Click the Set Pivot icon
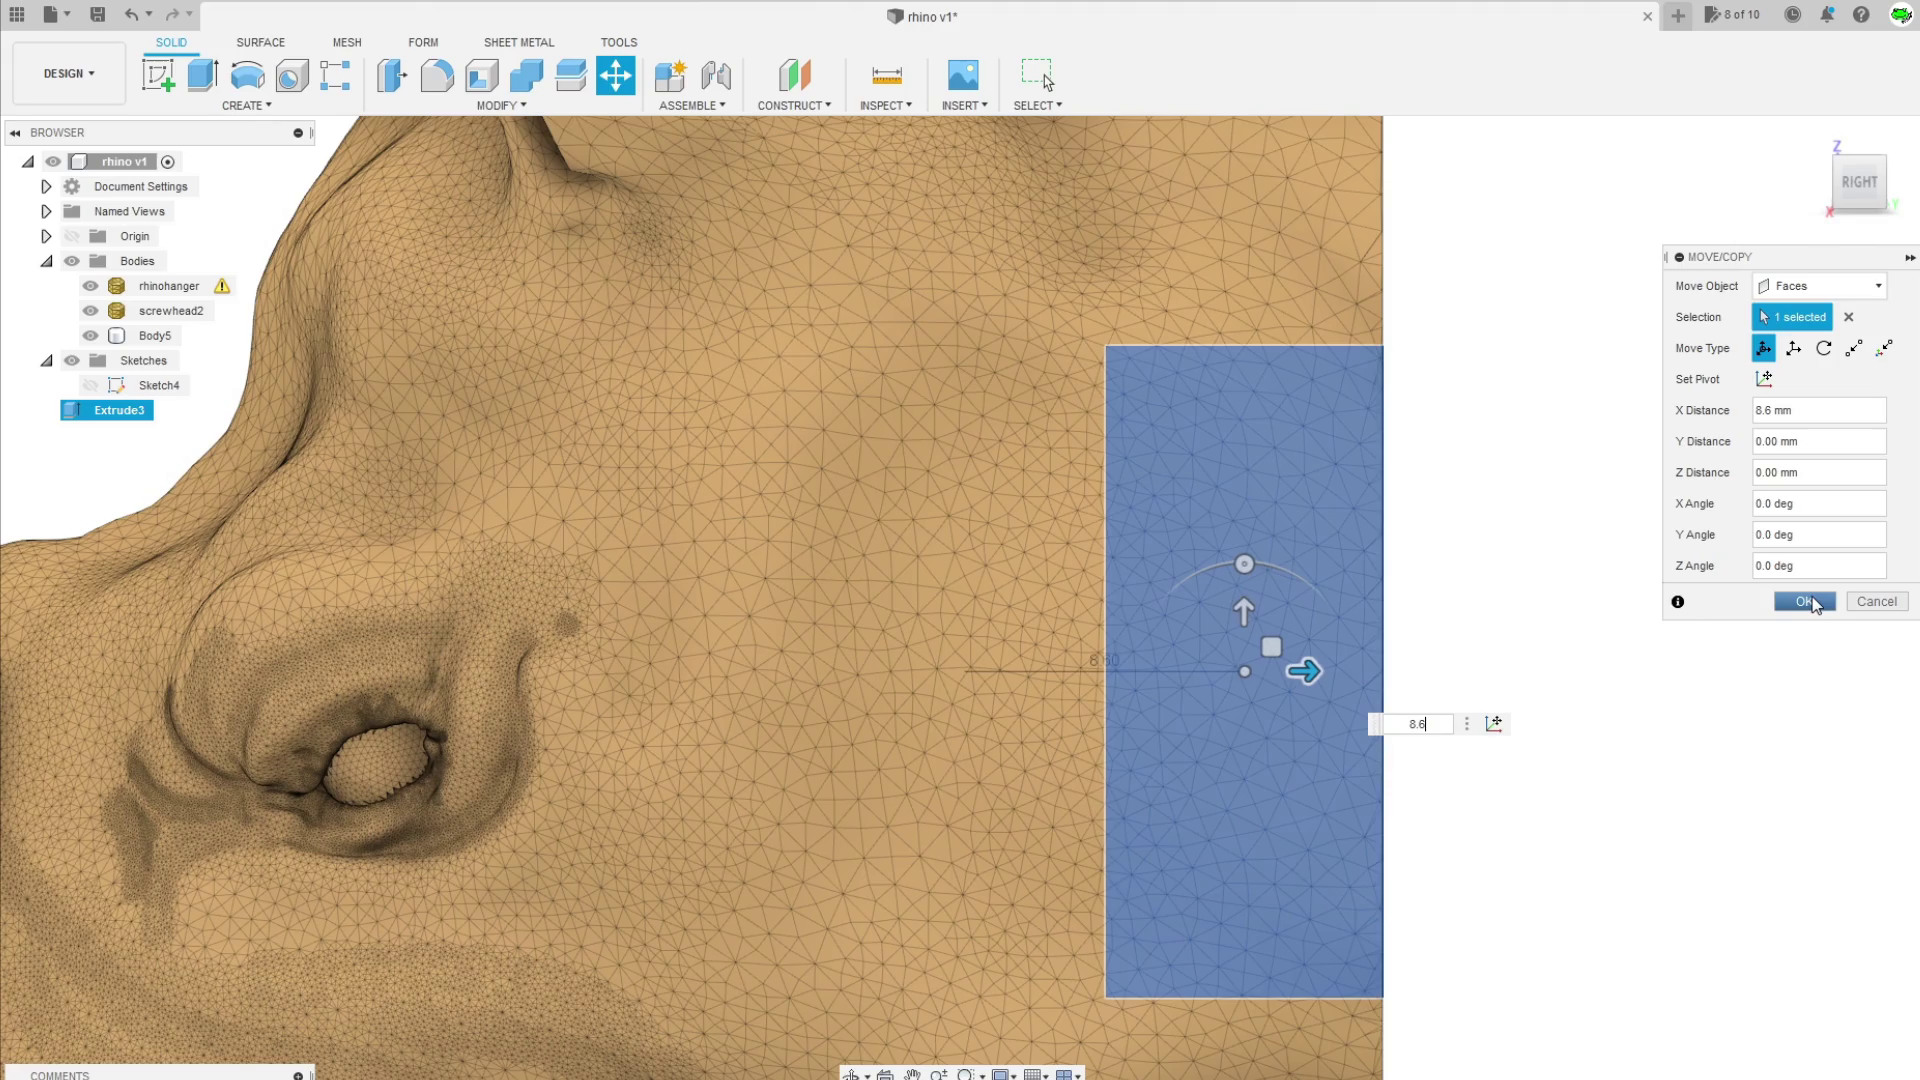 click(1763, 378)
